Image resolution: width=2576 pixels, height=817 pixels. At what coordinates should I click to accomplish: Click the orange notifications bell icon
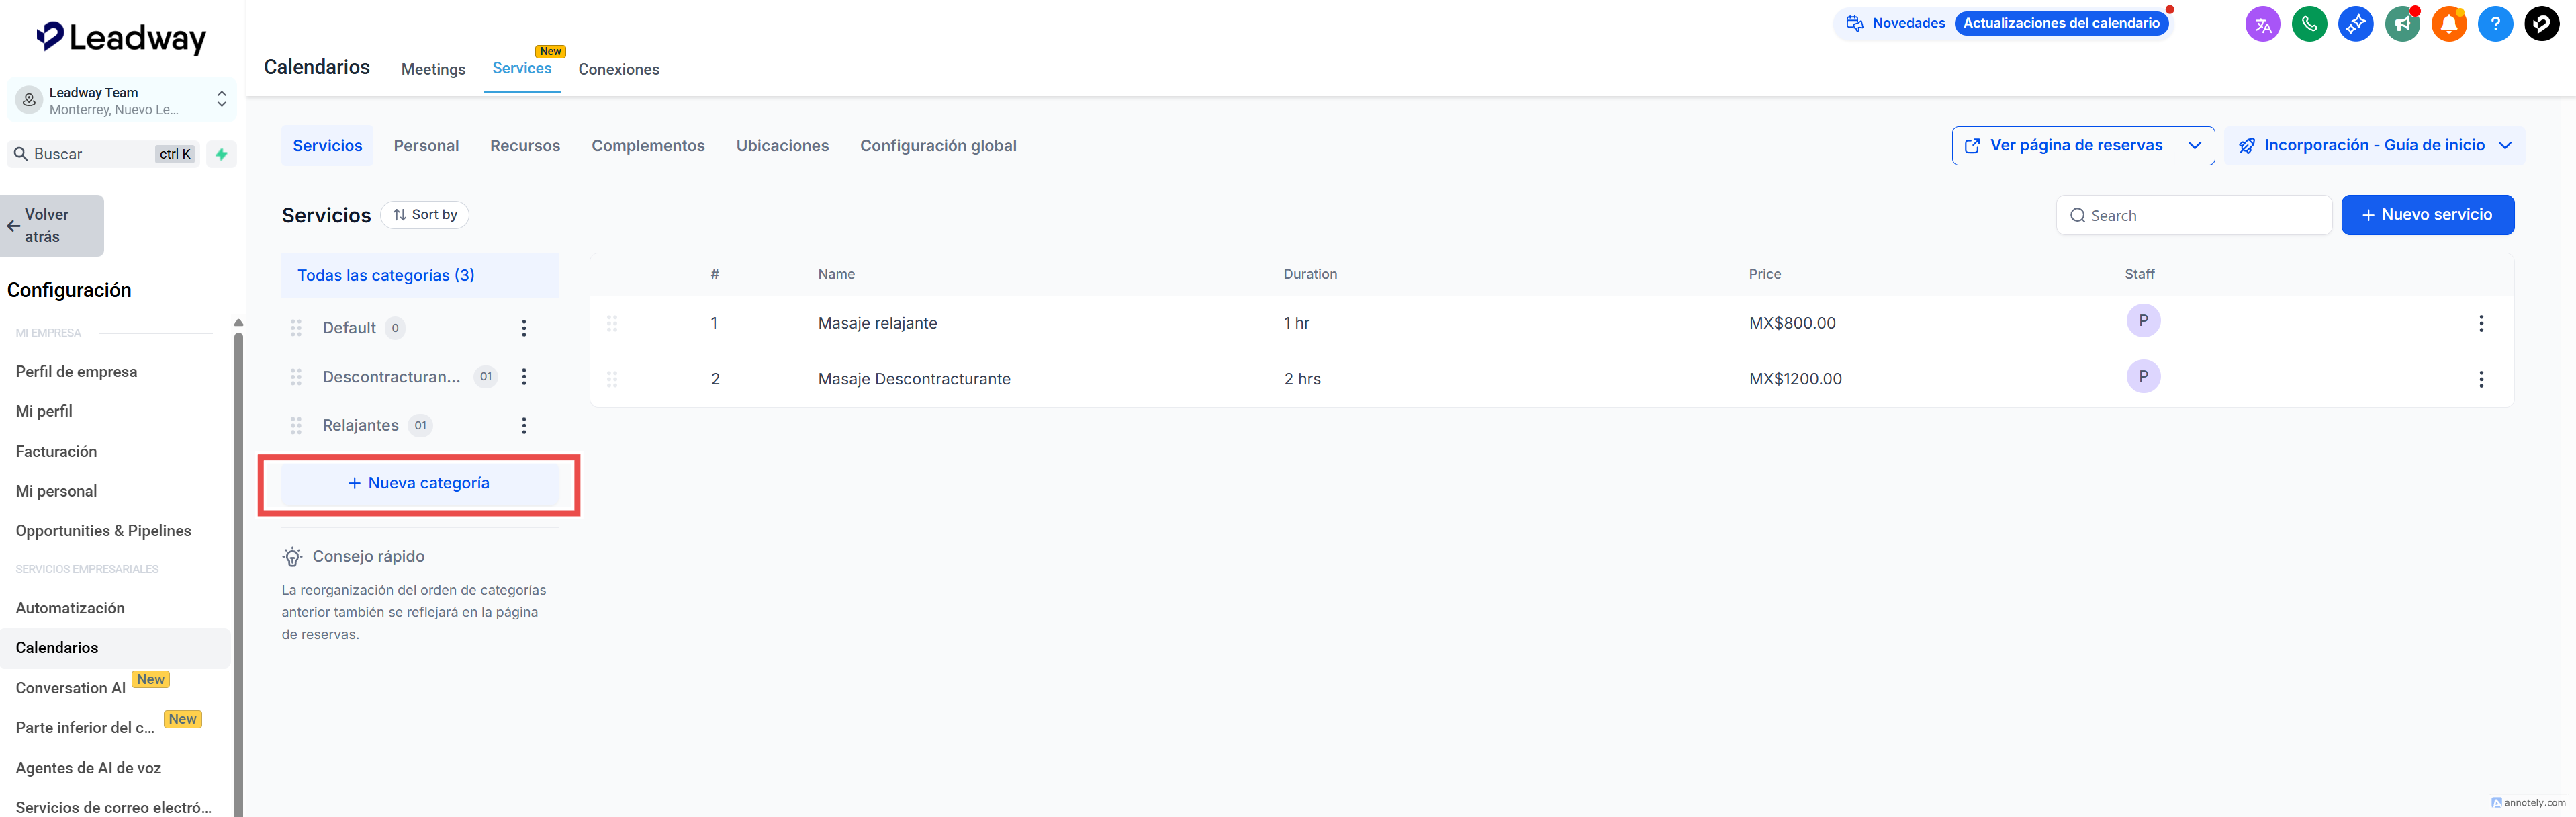(x=2448, y=24)
